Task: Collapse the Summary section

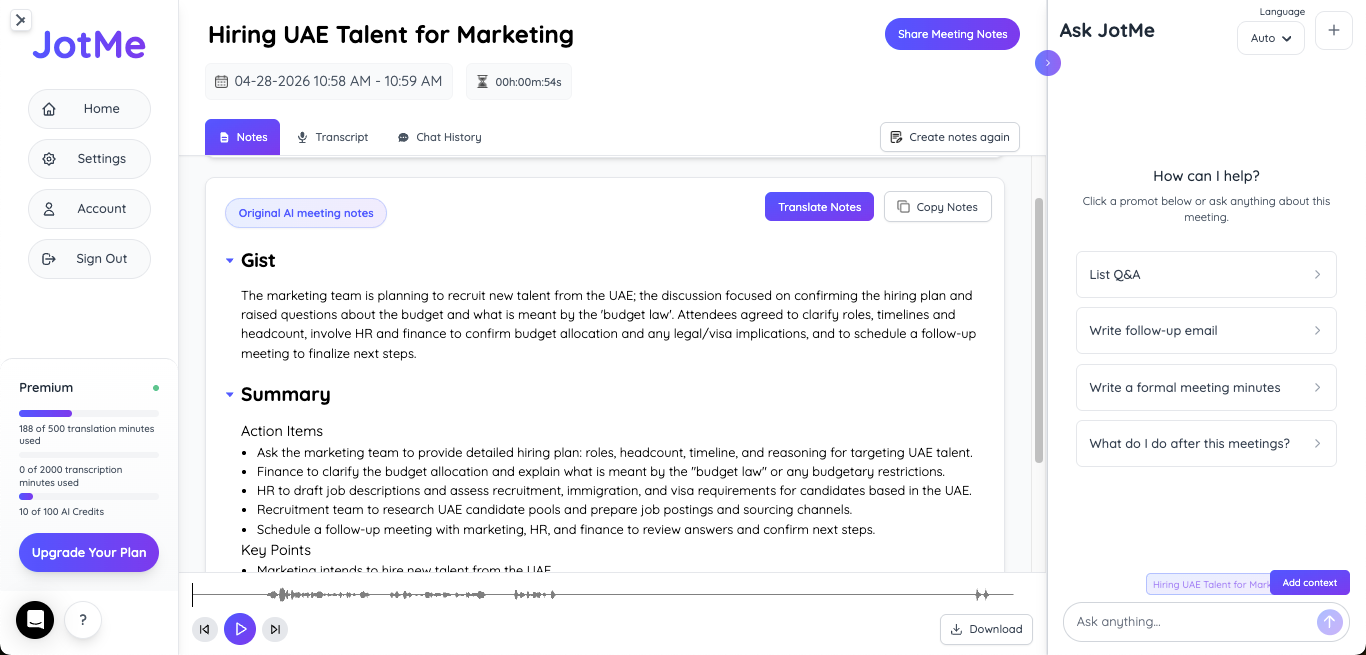Action: [230, 395]
